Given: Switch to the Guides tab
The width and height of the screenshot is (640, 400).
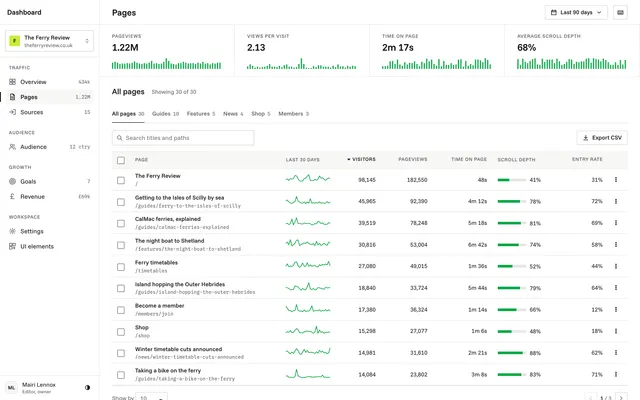Looking at the screenshot, I should (165, 114).
